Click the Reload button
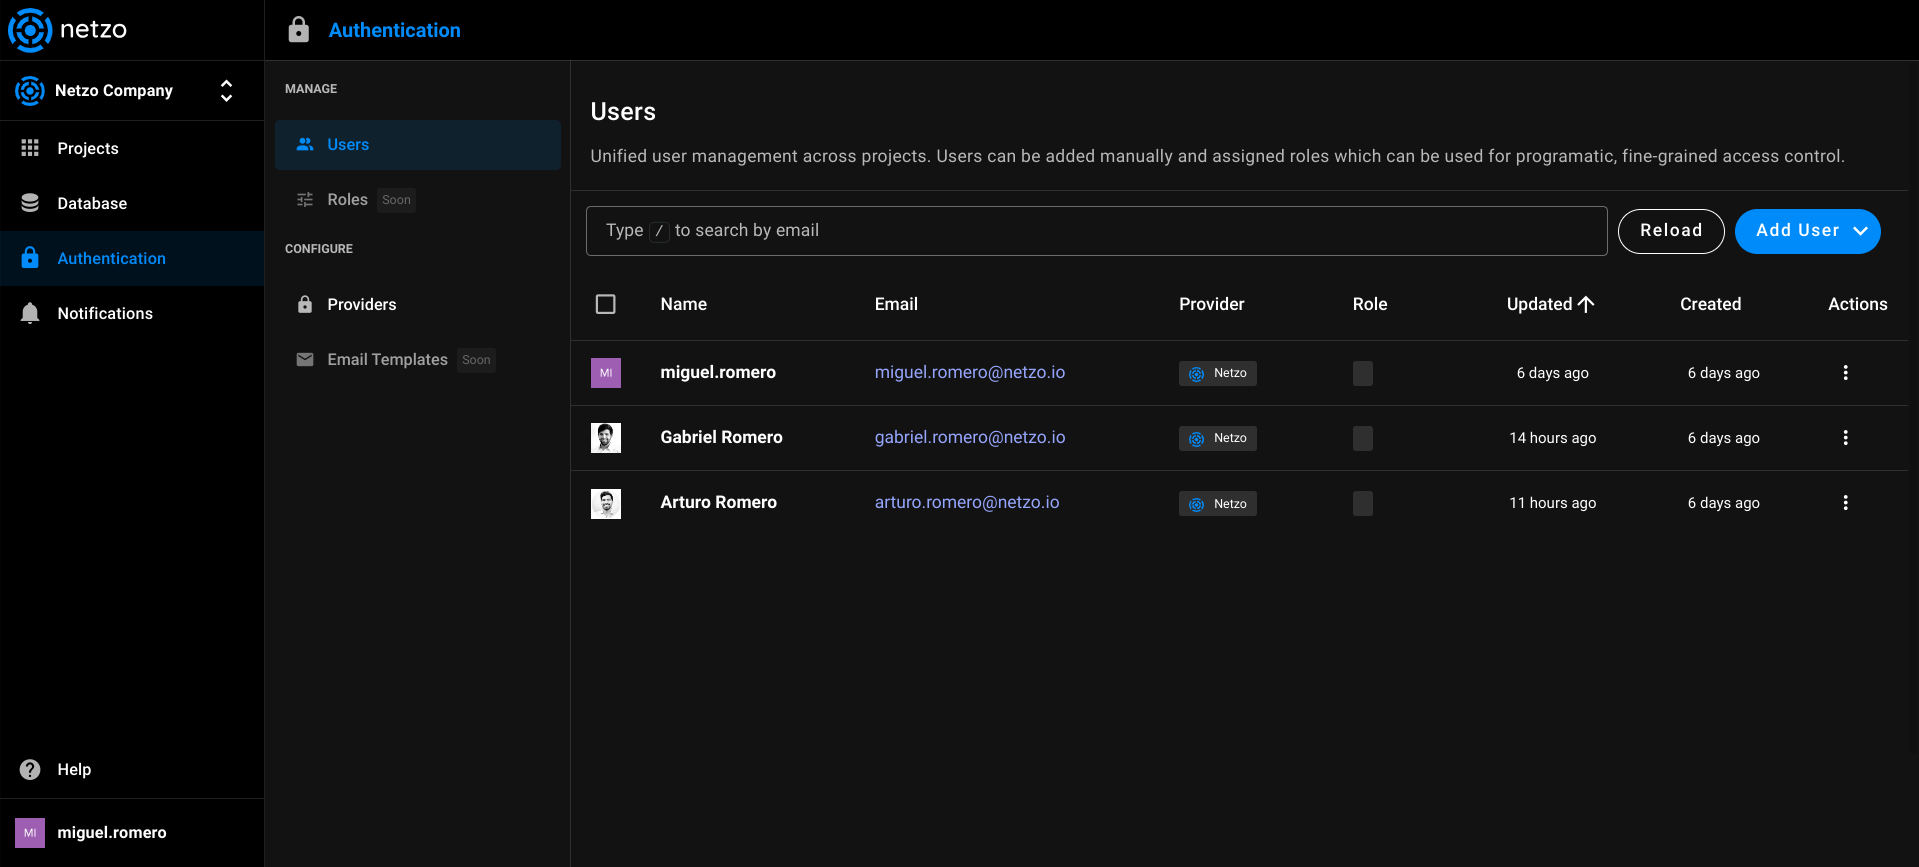The image size is (1919, 867). point(1671,231)
